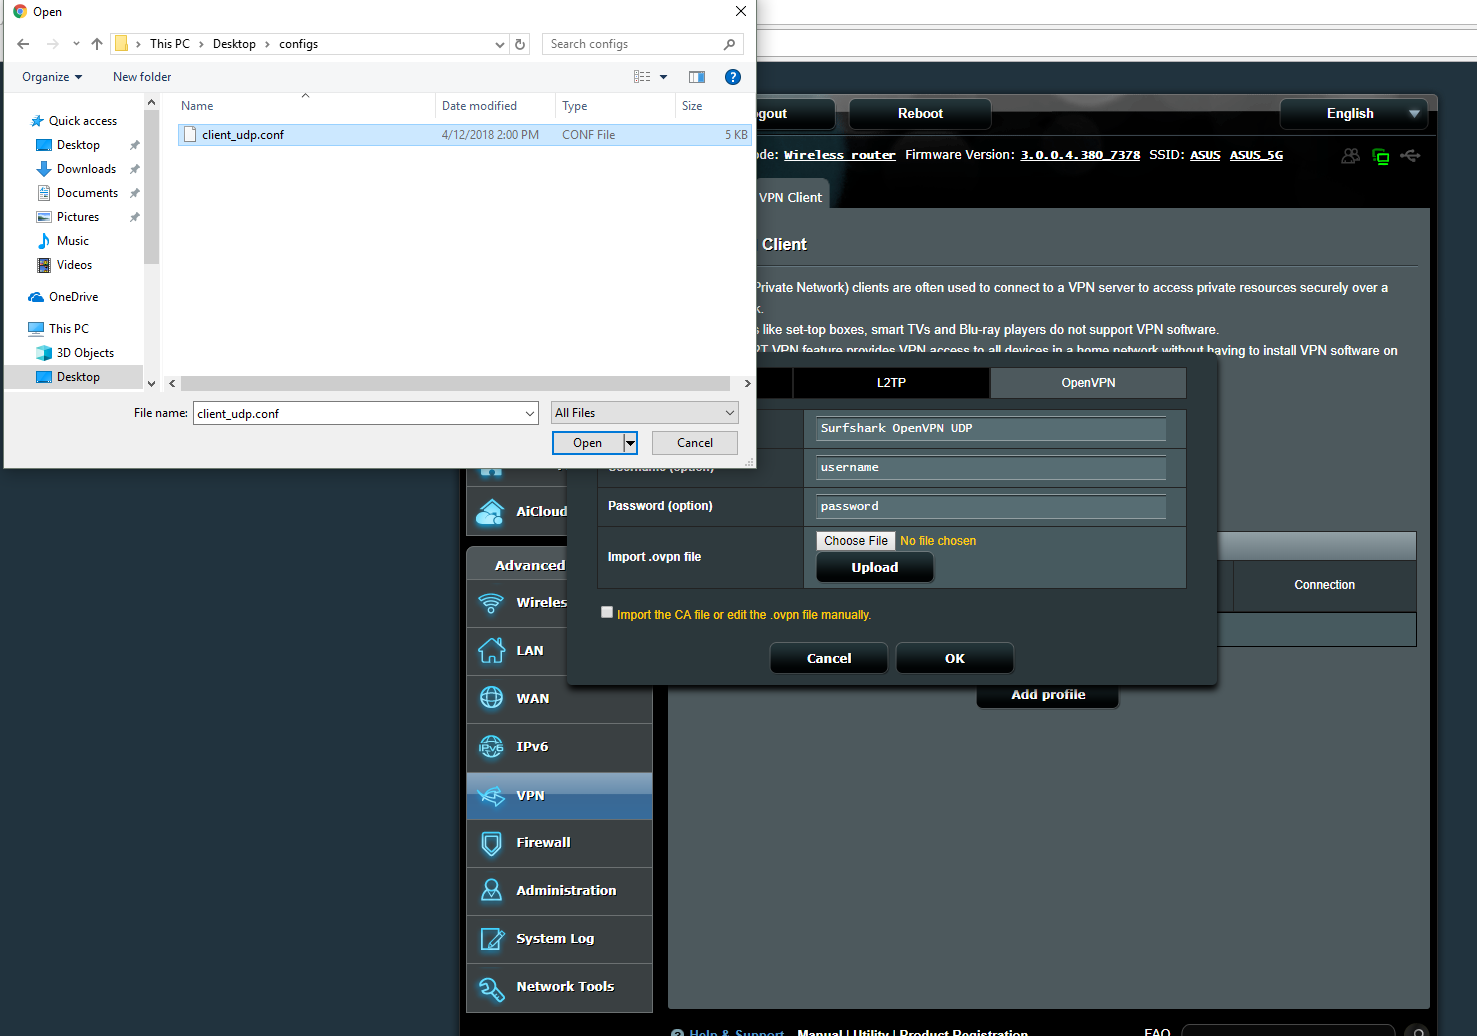The width and height of the screenshot is (1477, 1036).
Task: Select the OpenVPN tab
Action: [x=1088, y=383]
